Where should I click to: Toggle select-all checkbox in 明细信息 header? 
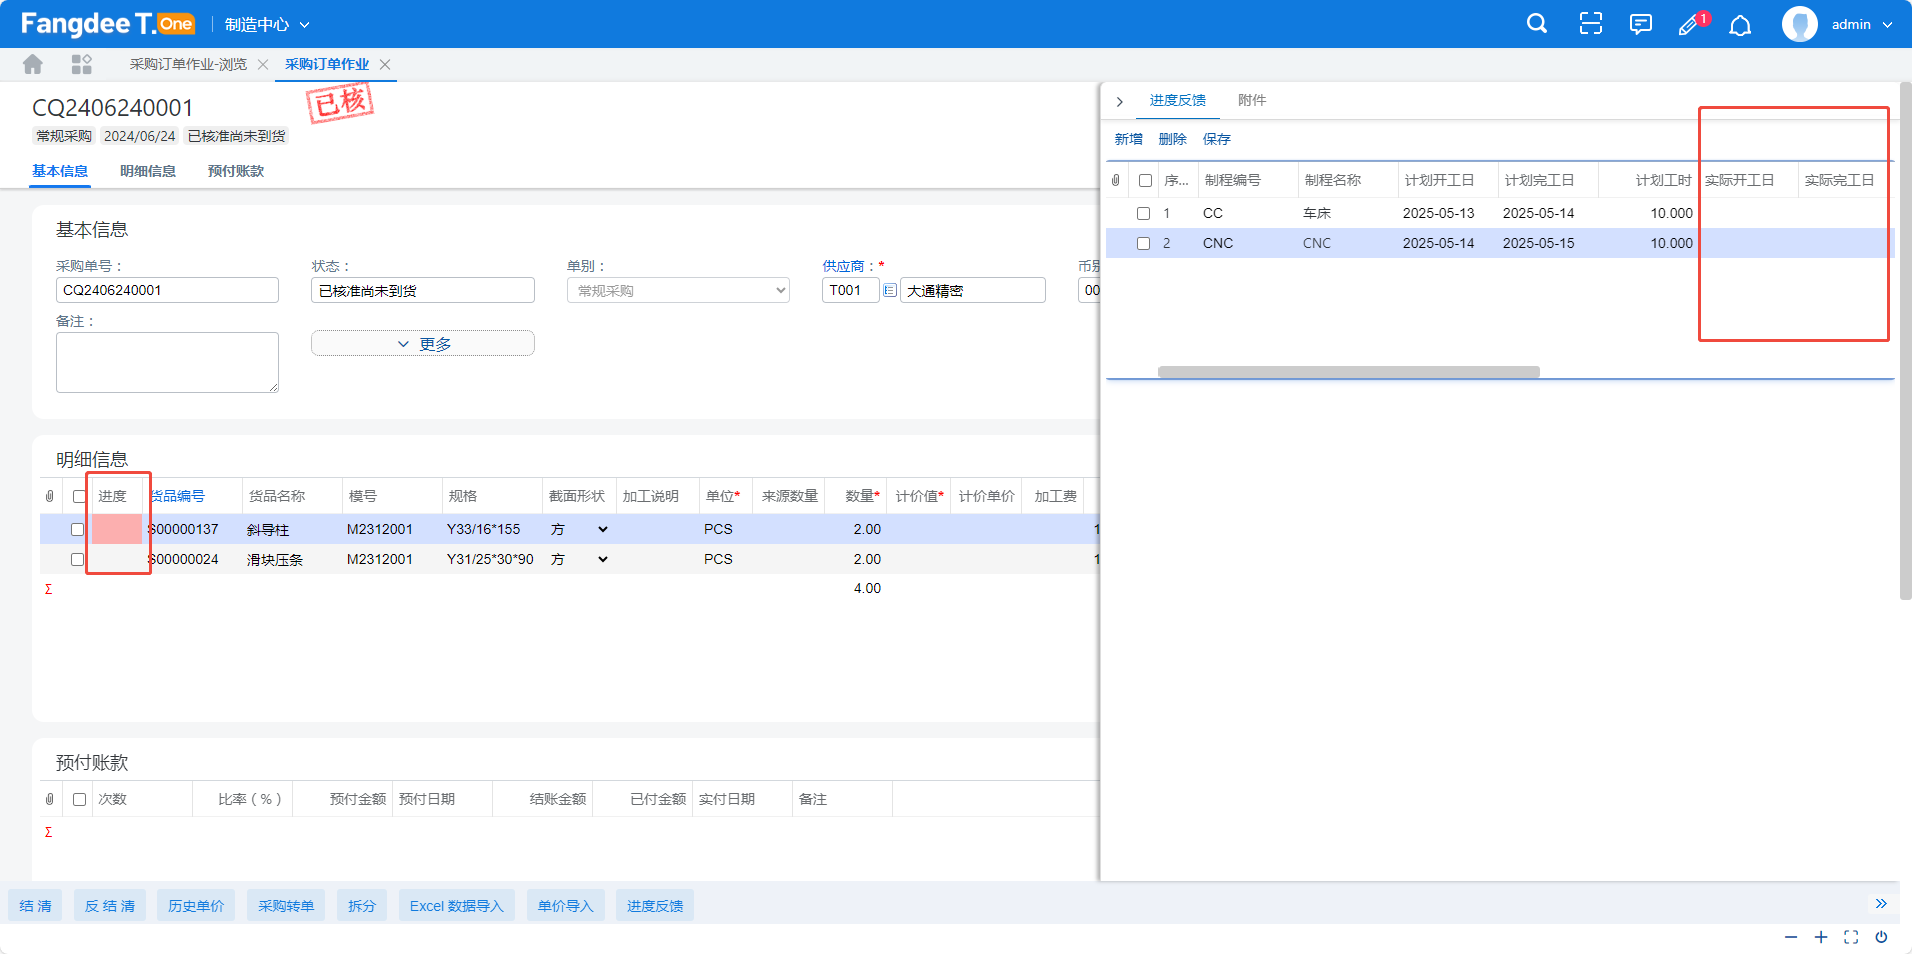(79, 496)
